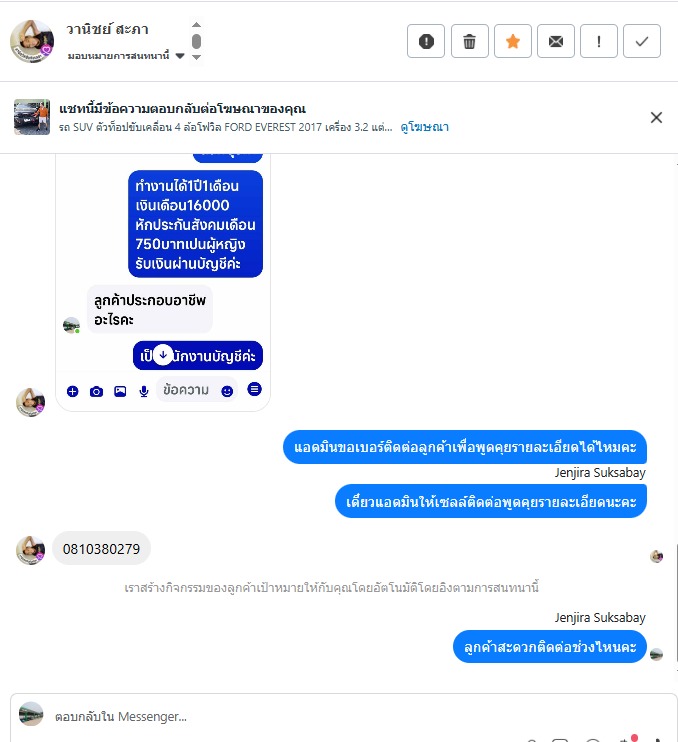Click the phone number message 0810380279
The width and height of the screenshot is (678, 742).
click(101, 548)
